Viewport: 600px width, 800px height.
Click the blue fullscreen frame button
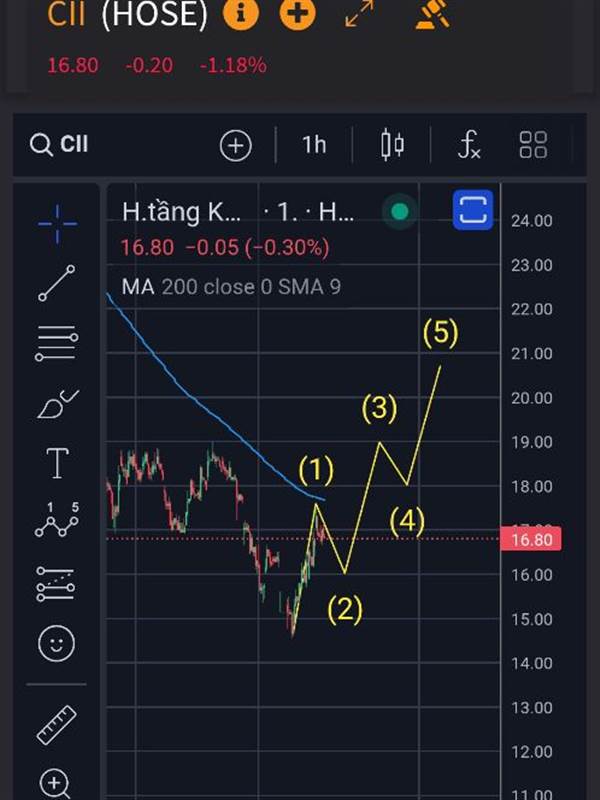click(x=473, y=210)
